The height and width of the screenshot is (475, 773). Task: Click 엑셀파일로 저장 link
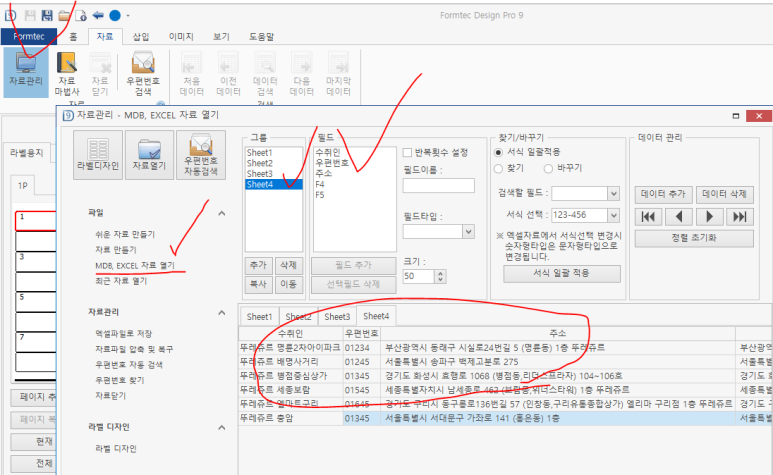coord(123,334)
